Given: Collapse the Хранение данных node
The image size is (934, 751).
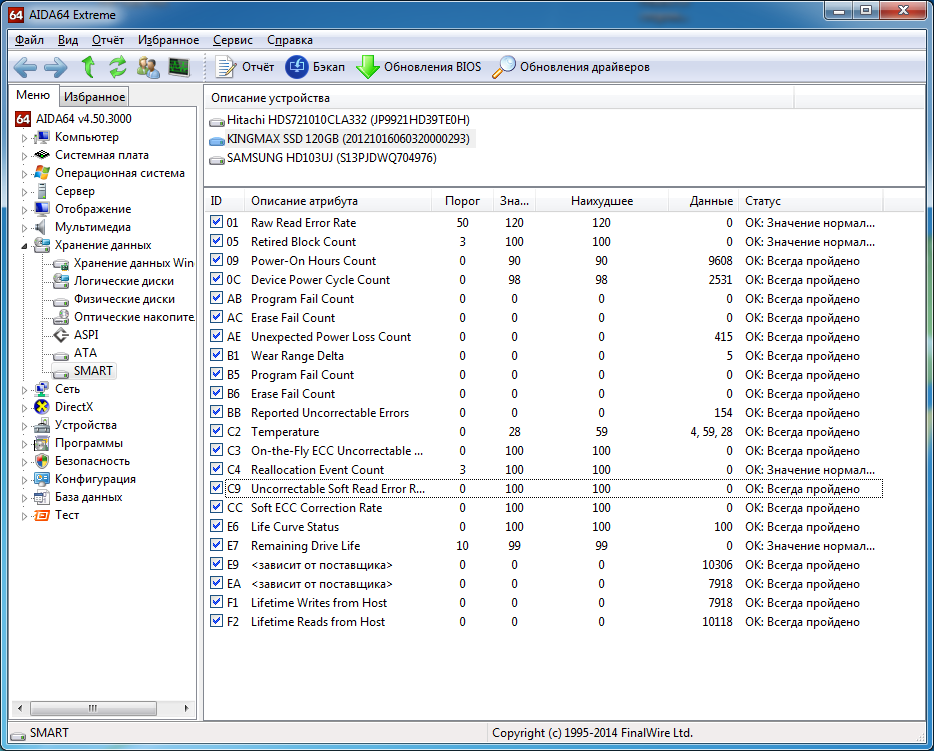Looking at the screenshot, I should coord(24,245).
